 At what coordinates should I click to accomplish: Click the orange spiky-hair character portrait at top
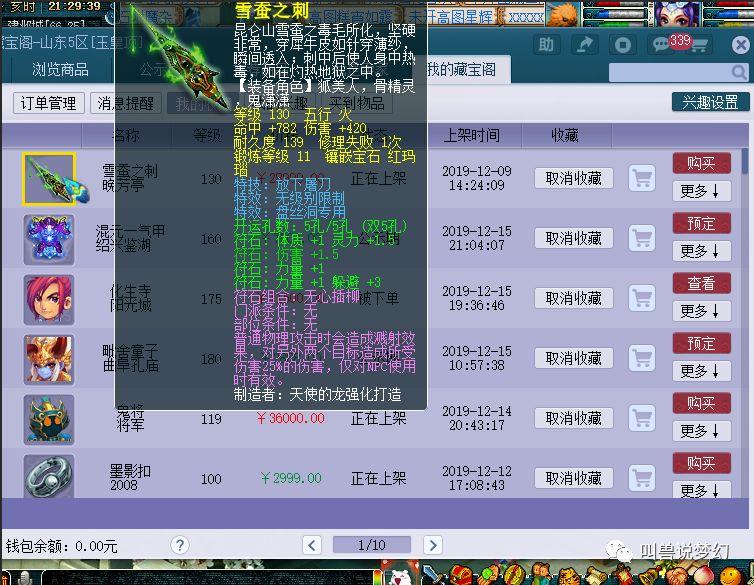pyautogui.click(x=564, y=13)
